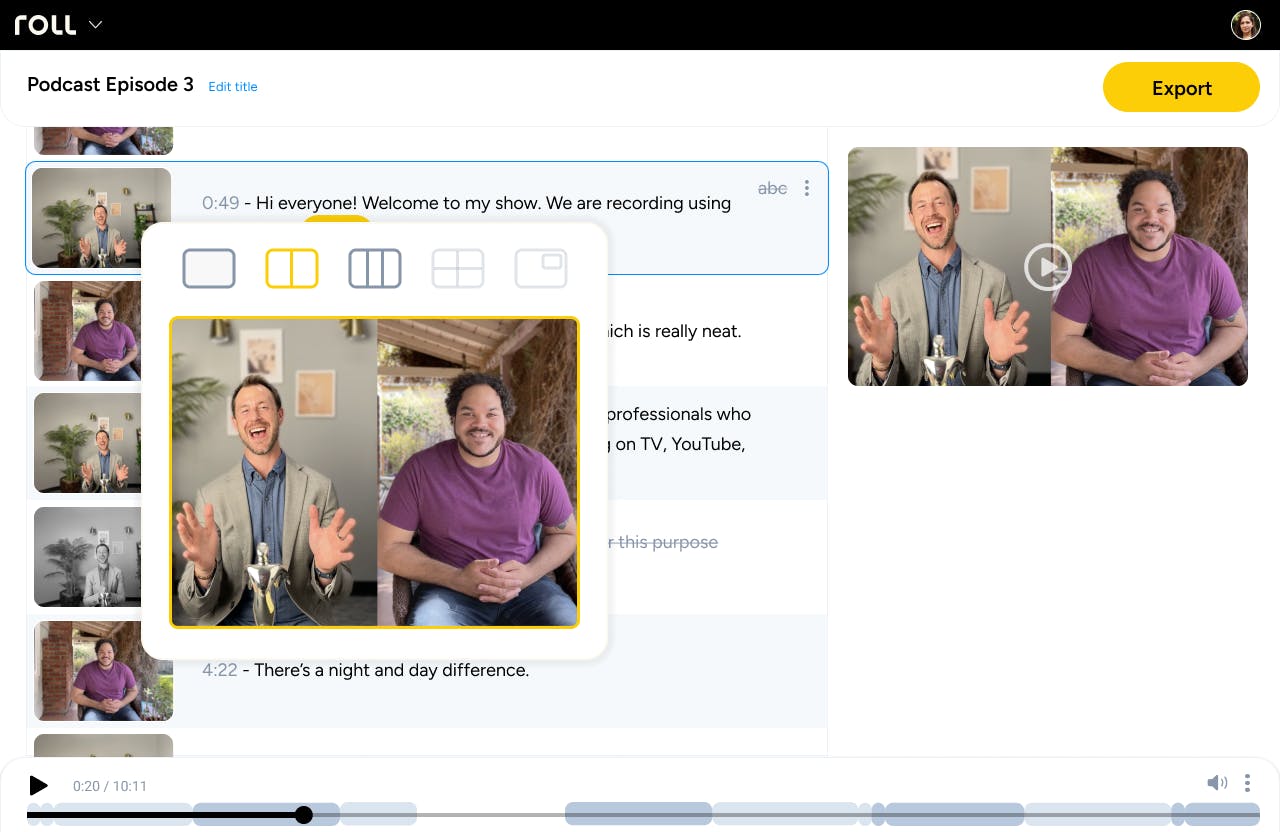This screenshot has height=832, width=1280.
Task: Click the 4:22 timestamp text
Action: pos(220,670)
